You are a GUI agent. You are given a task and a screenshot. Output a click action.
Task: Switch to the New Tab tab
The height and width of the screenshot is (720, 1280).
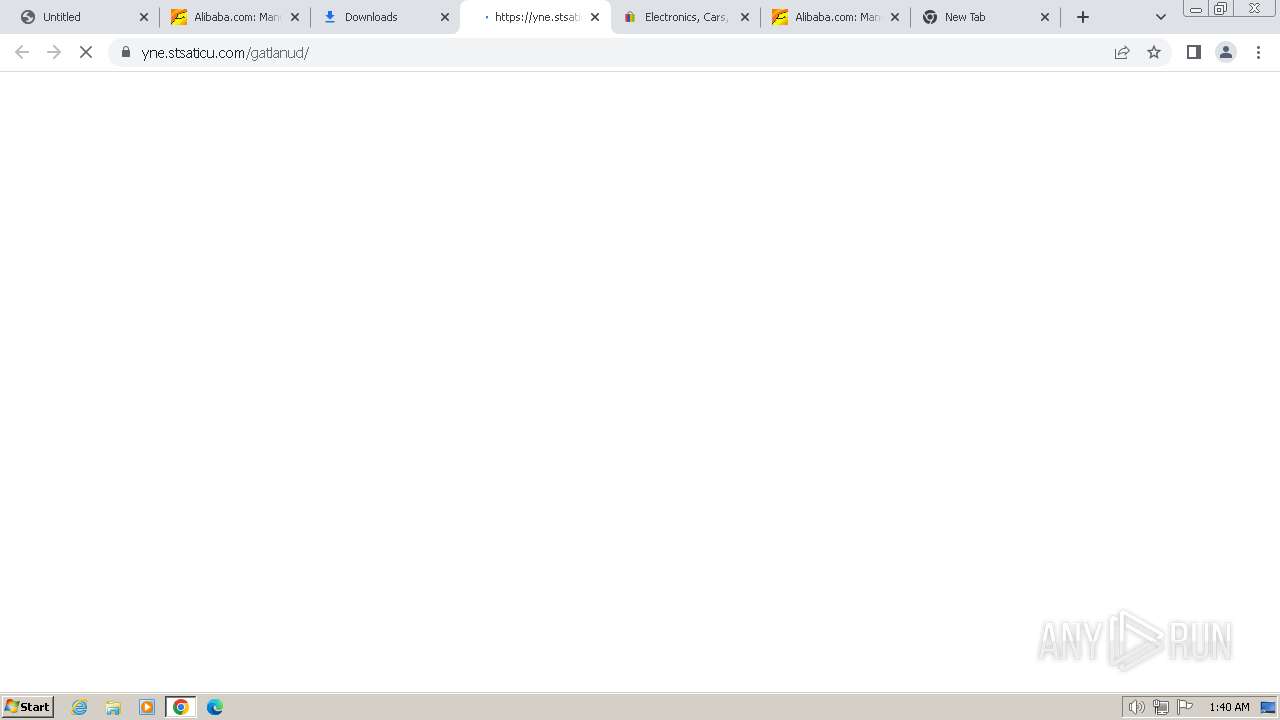985,17
